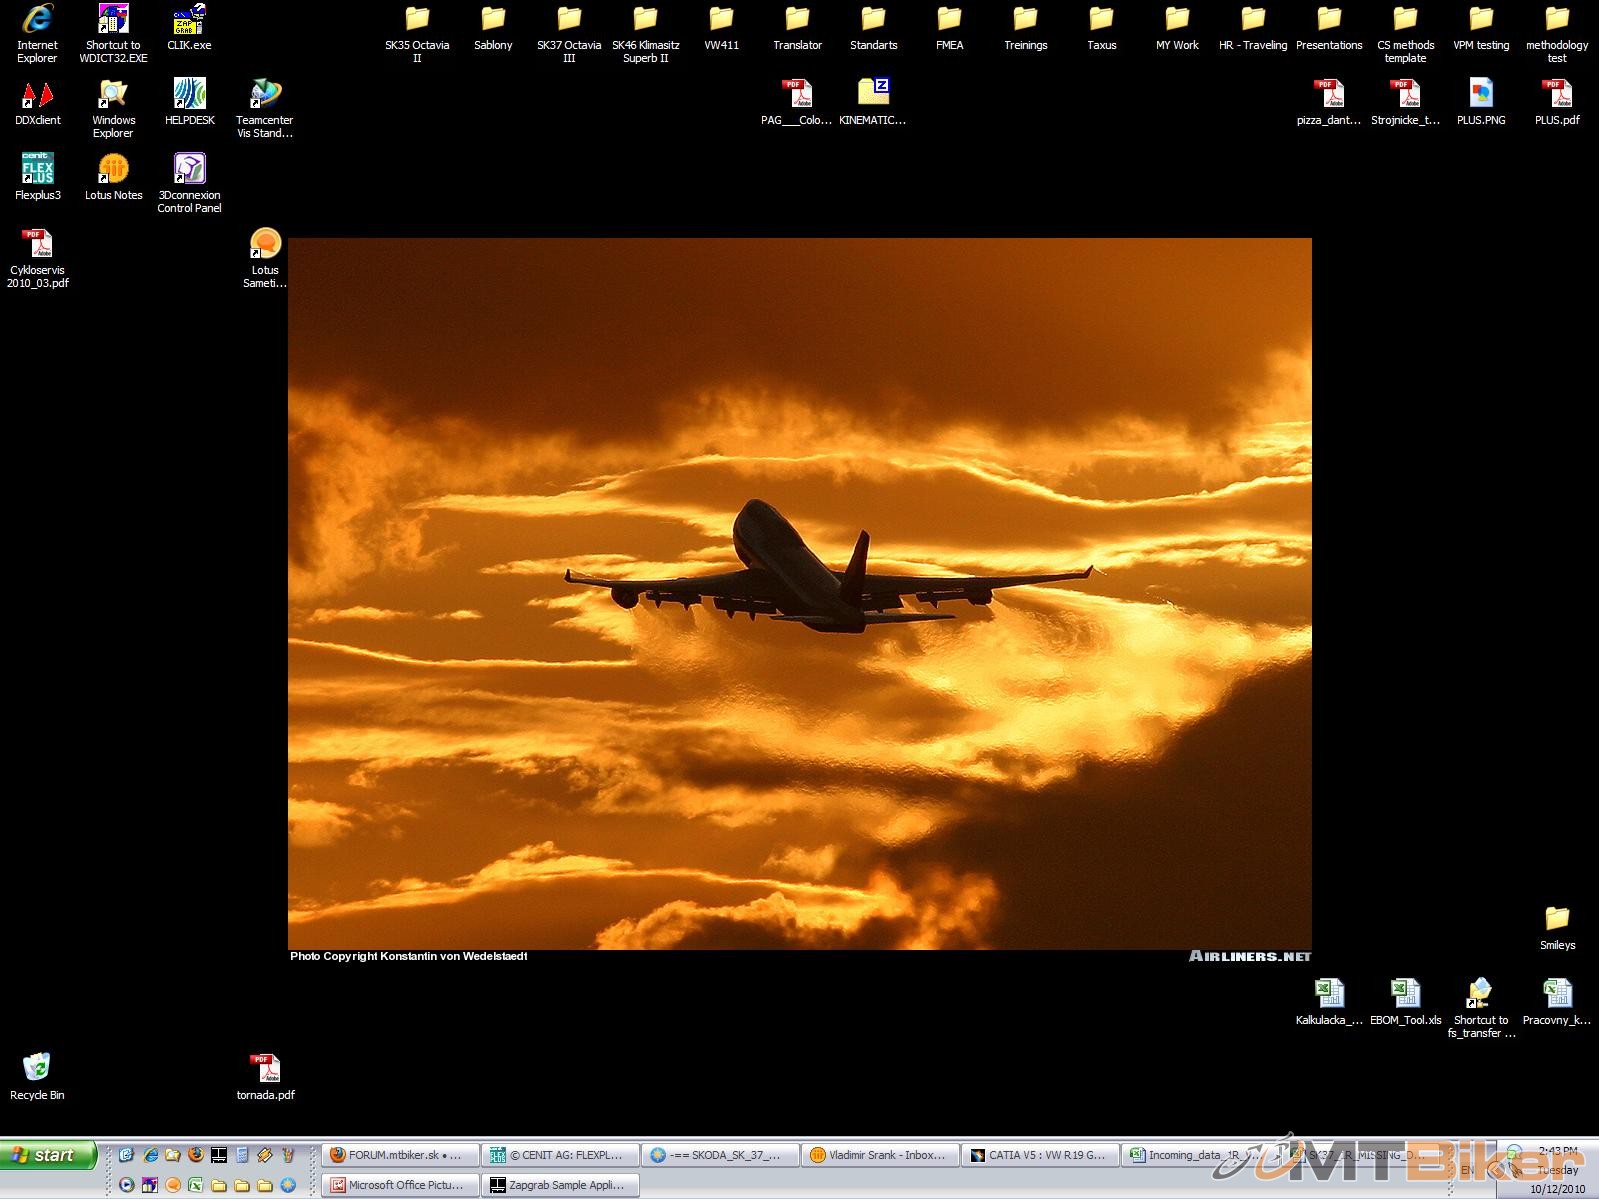
Task: Open 3Dconnexion Control Panel shortcut
Action: tap(189, 170)
